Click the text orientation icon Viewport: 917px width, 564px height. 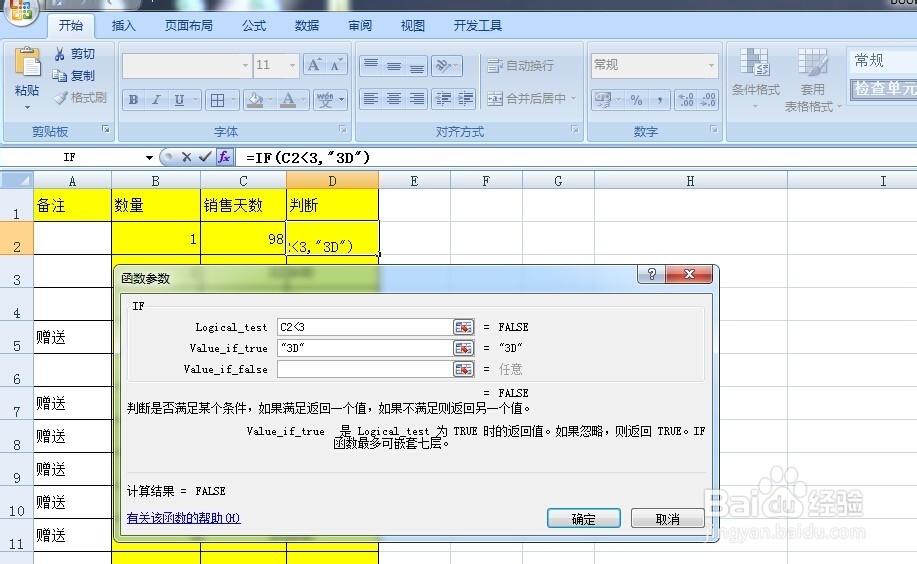(443, 66)
